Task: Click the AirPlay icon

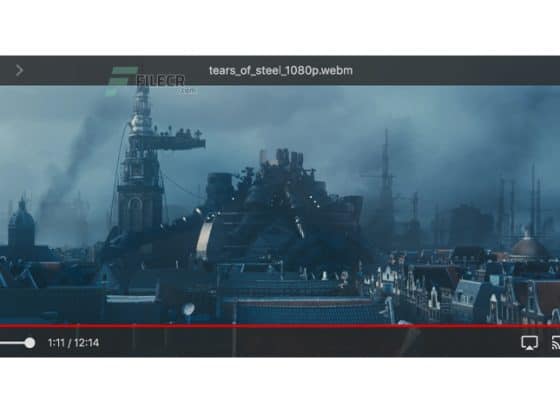Action: 529,343
